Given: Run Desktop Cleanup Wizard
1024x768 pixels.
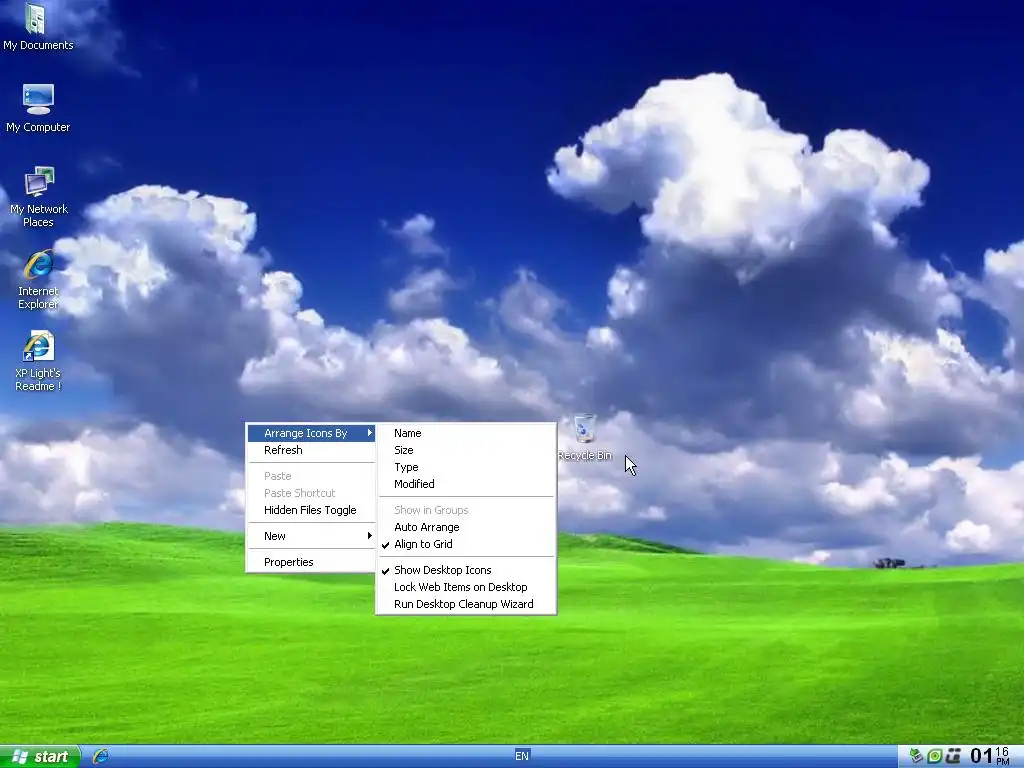Looking at the screenshot, I should pos(466,604).
